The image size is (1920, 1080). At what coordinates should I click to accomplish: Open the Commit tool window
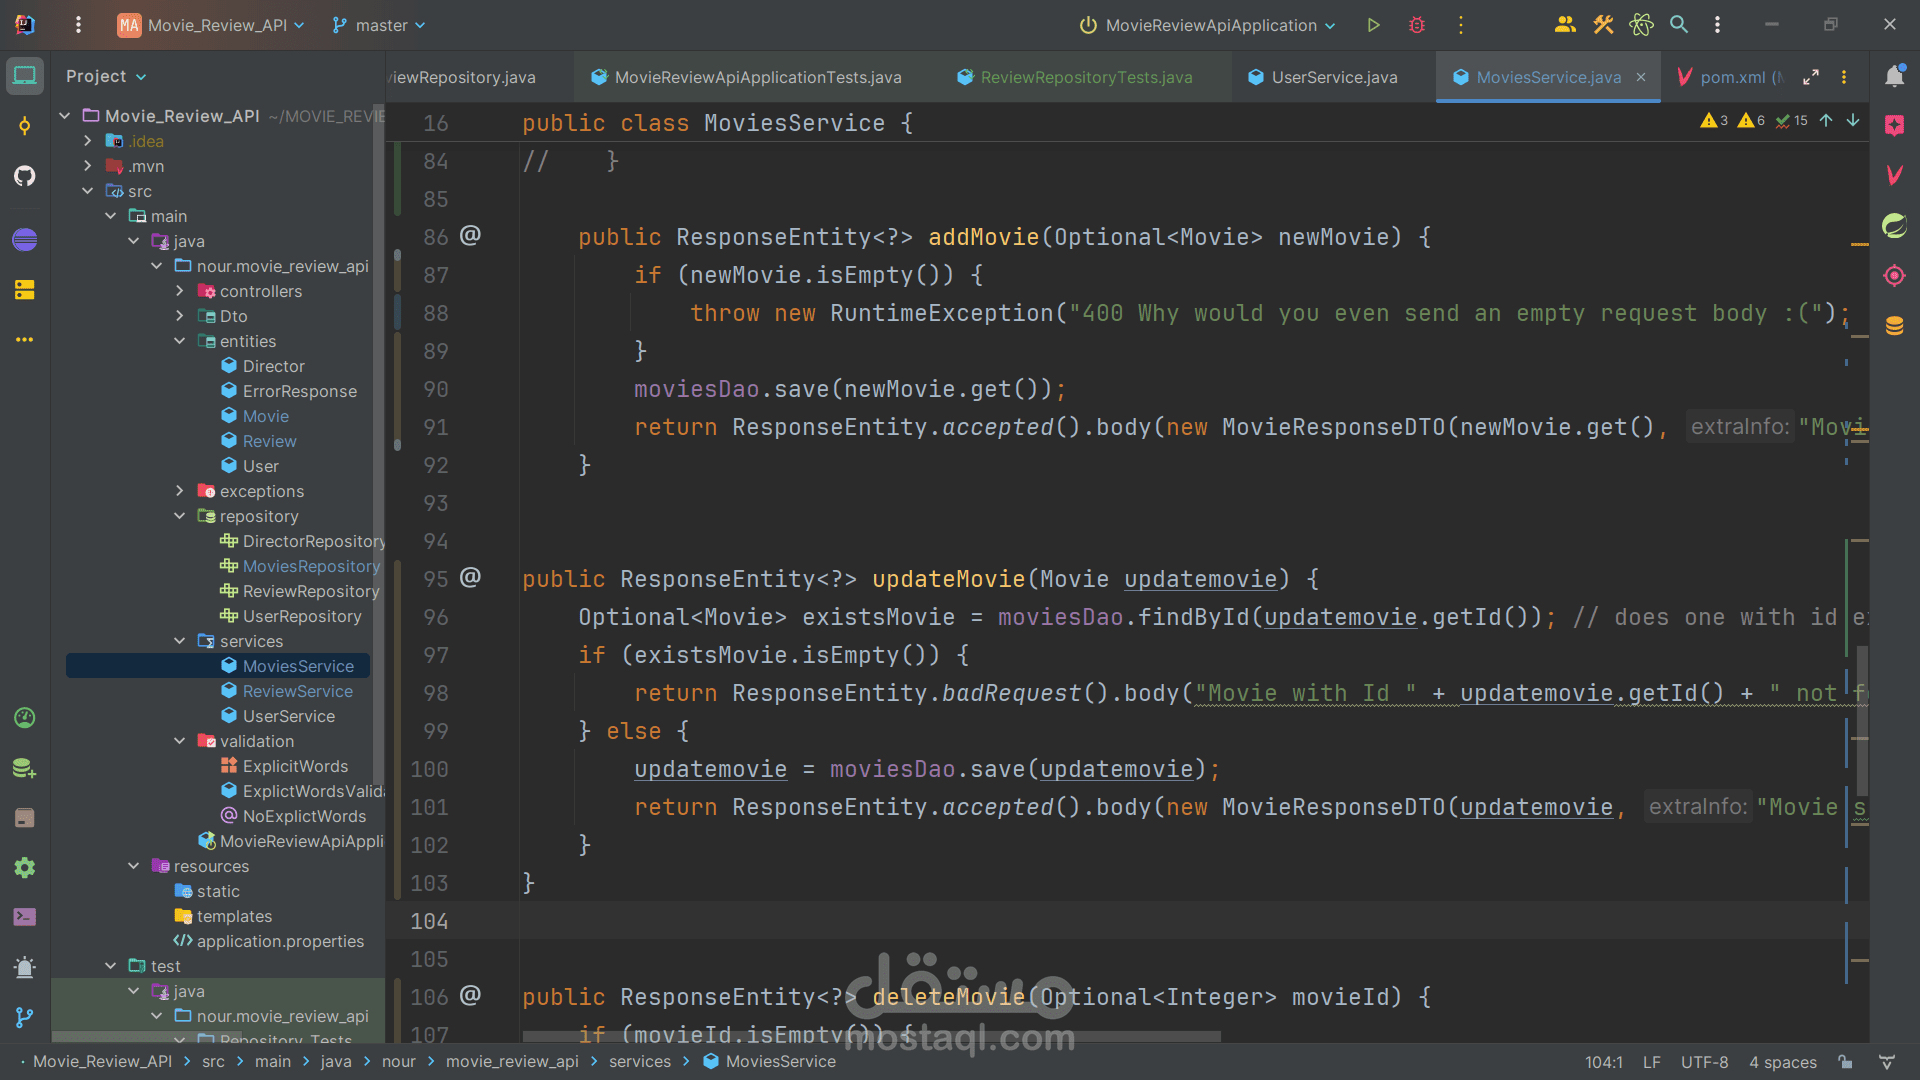(25, 126)
